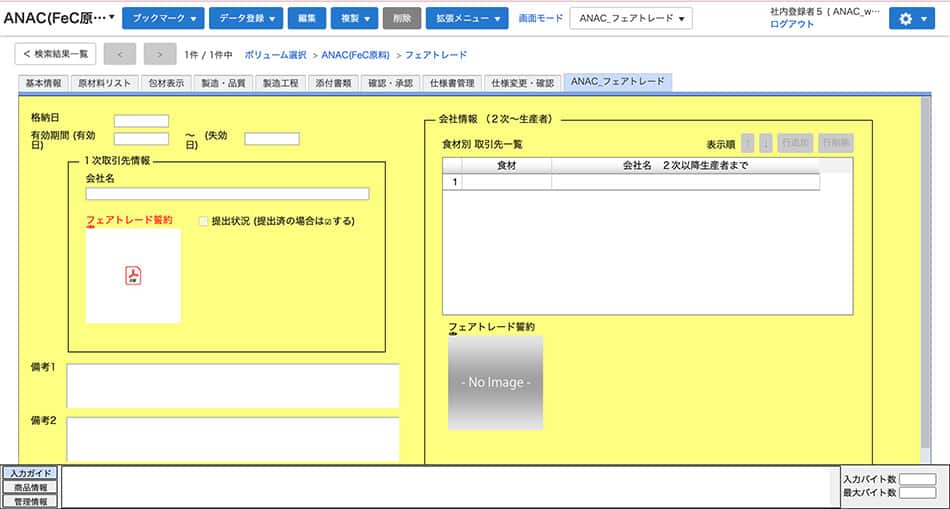950x509 pixels.
Task: Return to 検索結果一覧 list
Action: (x=56, y=54)
